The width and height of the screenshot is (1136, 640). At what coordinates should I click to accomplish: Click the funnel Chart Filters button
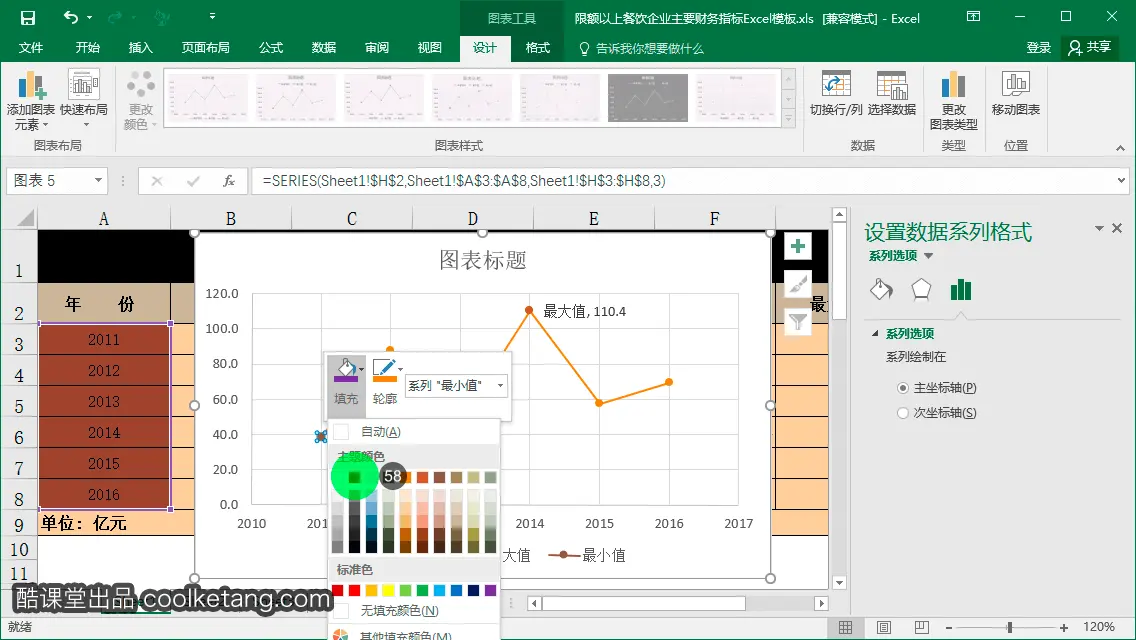[x=798, y=321]
